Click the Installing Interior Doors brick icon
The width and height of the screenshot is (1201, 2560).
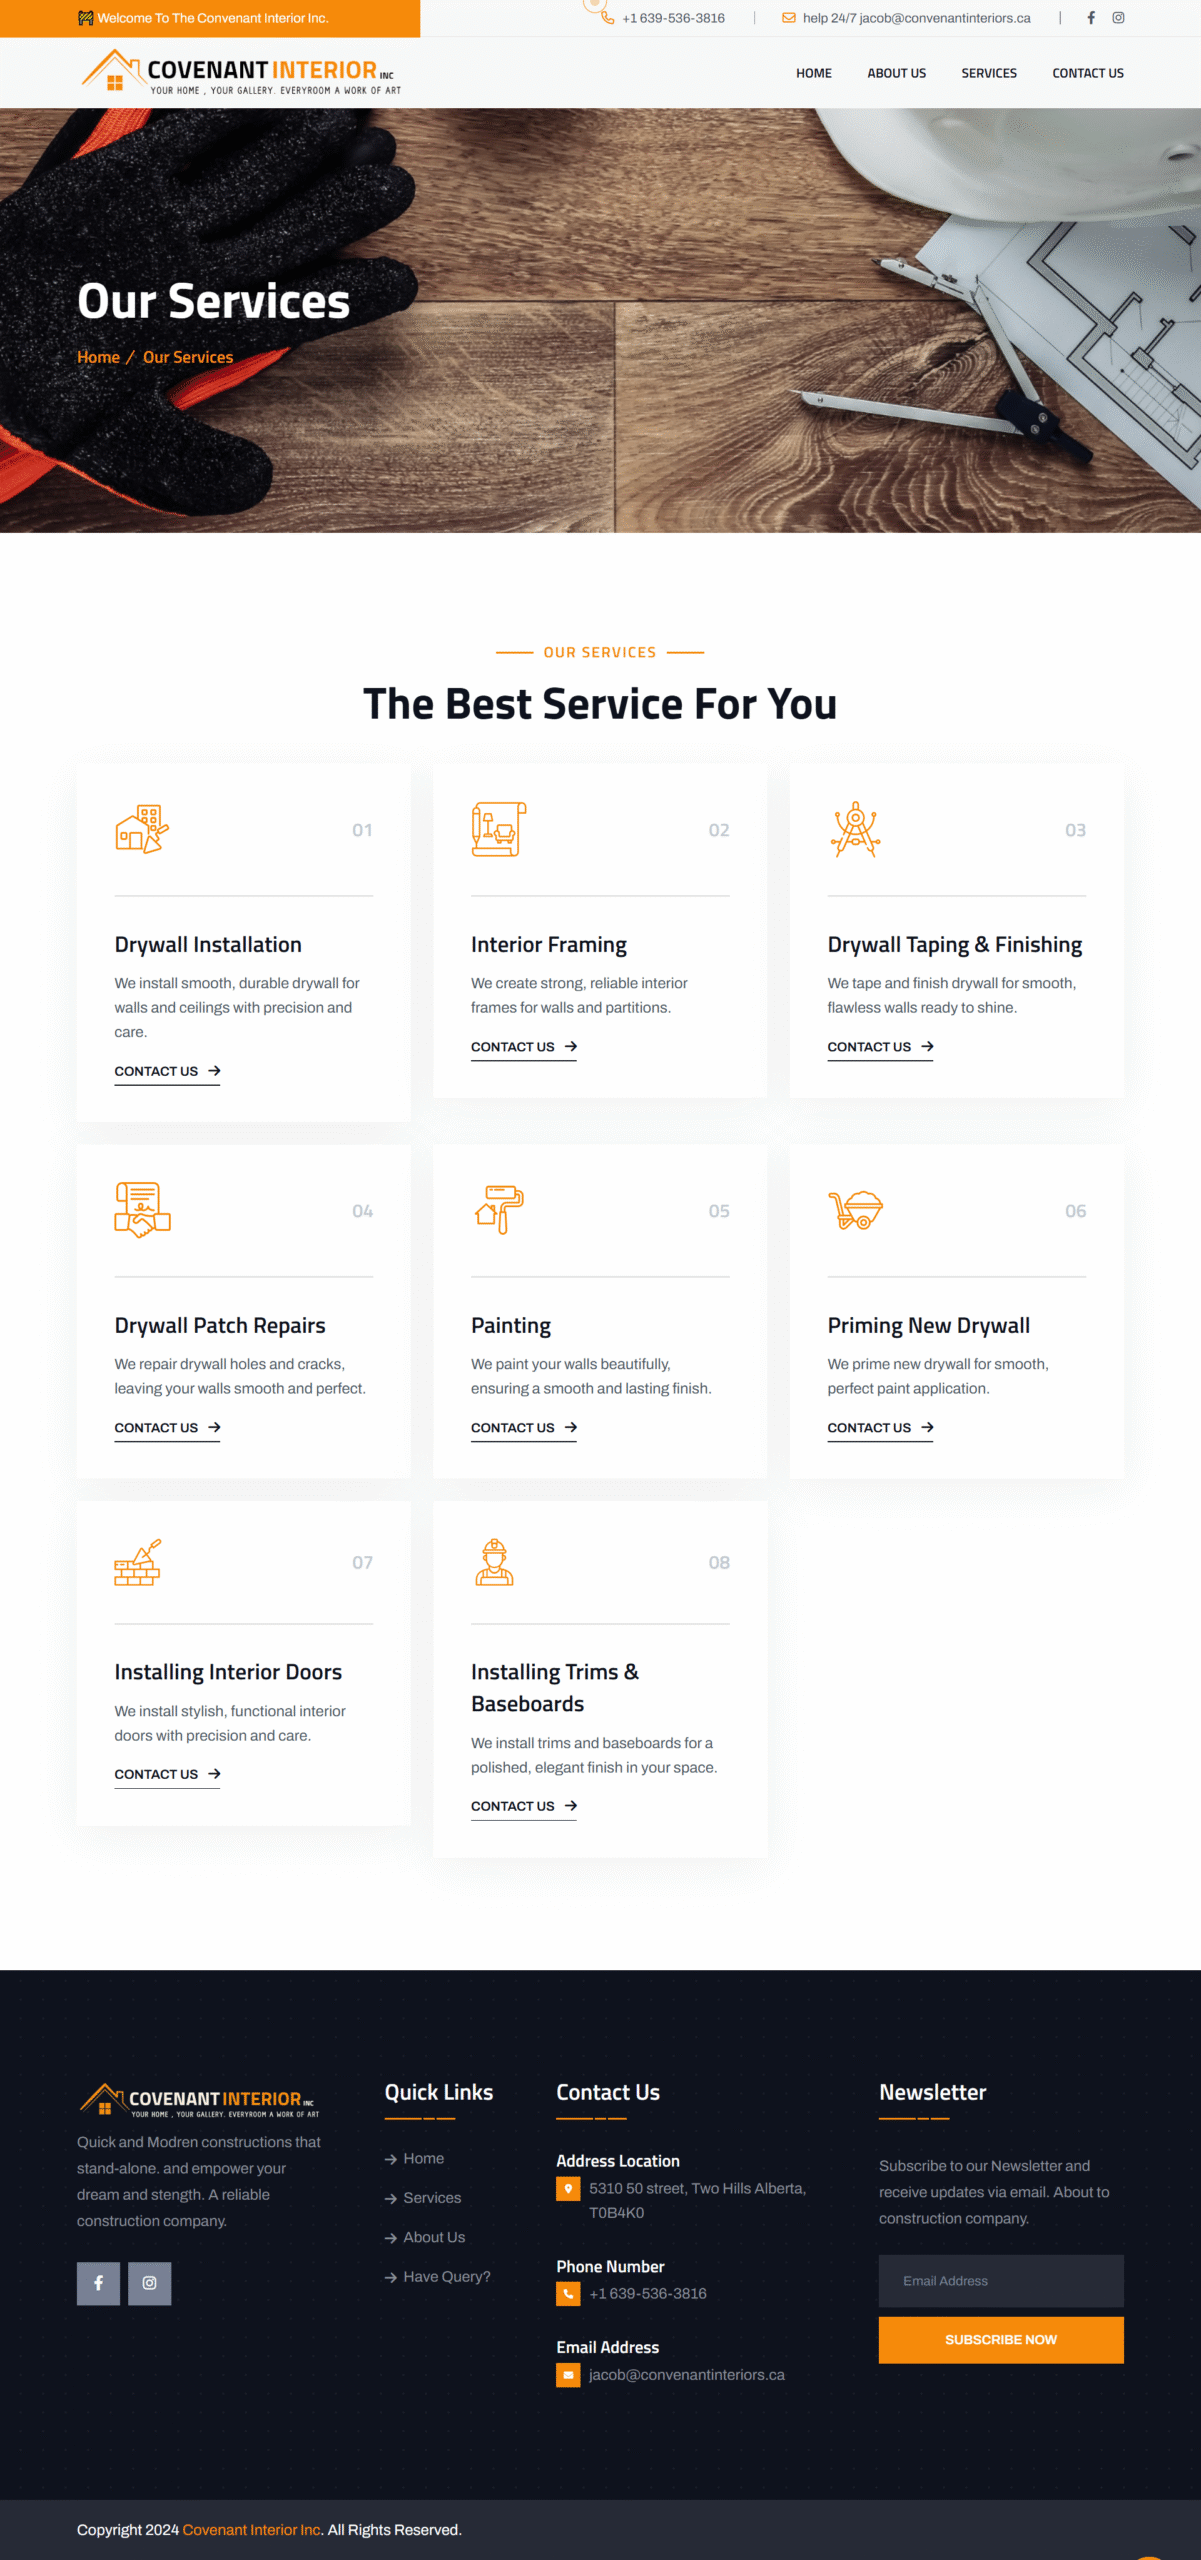tap(138, 1562)
